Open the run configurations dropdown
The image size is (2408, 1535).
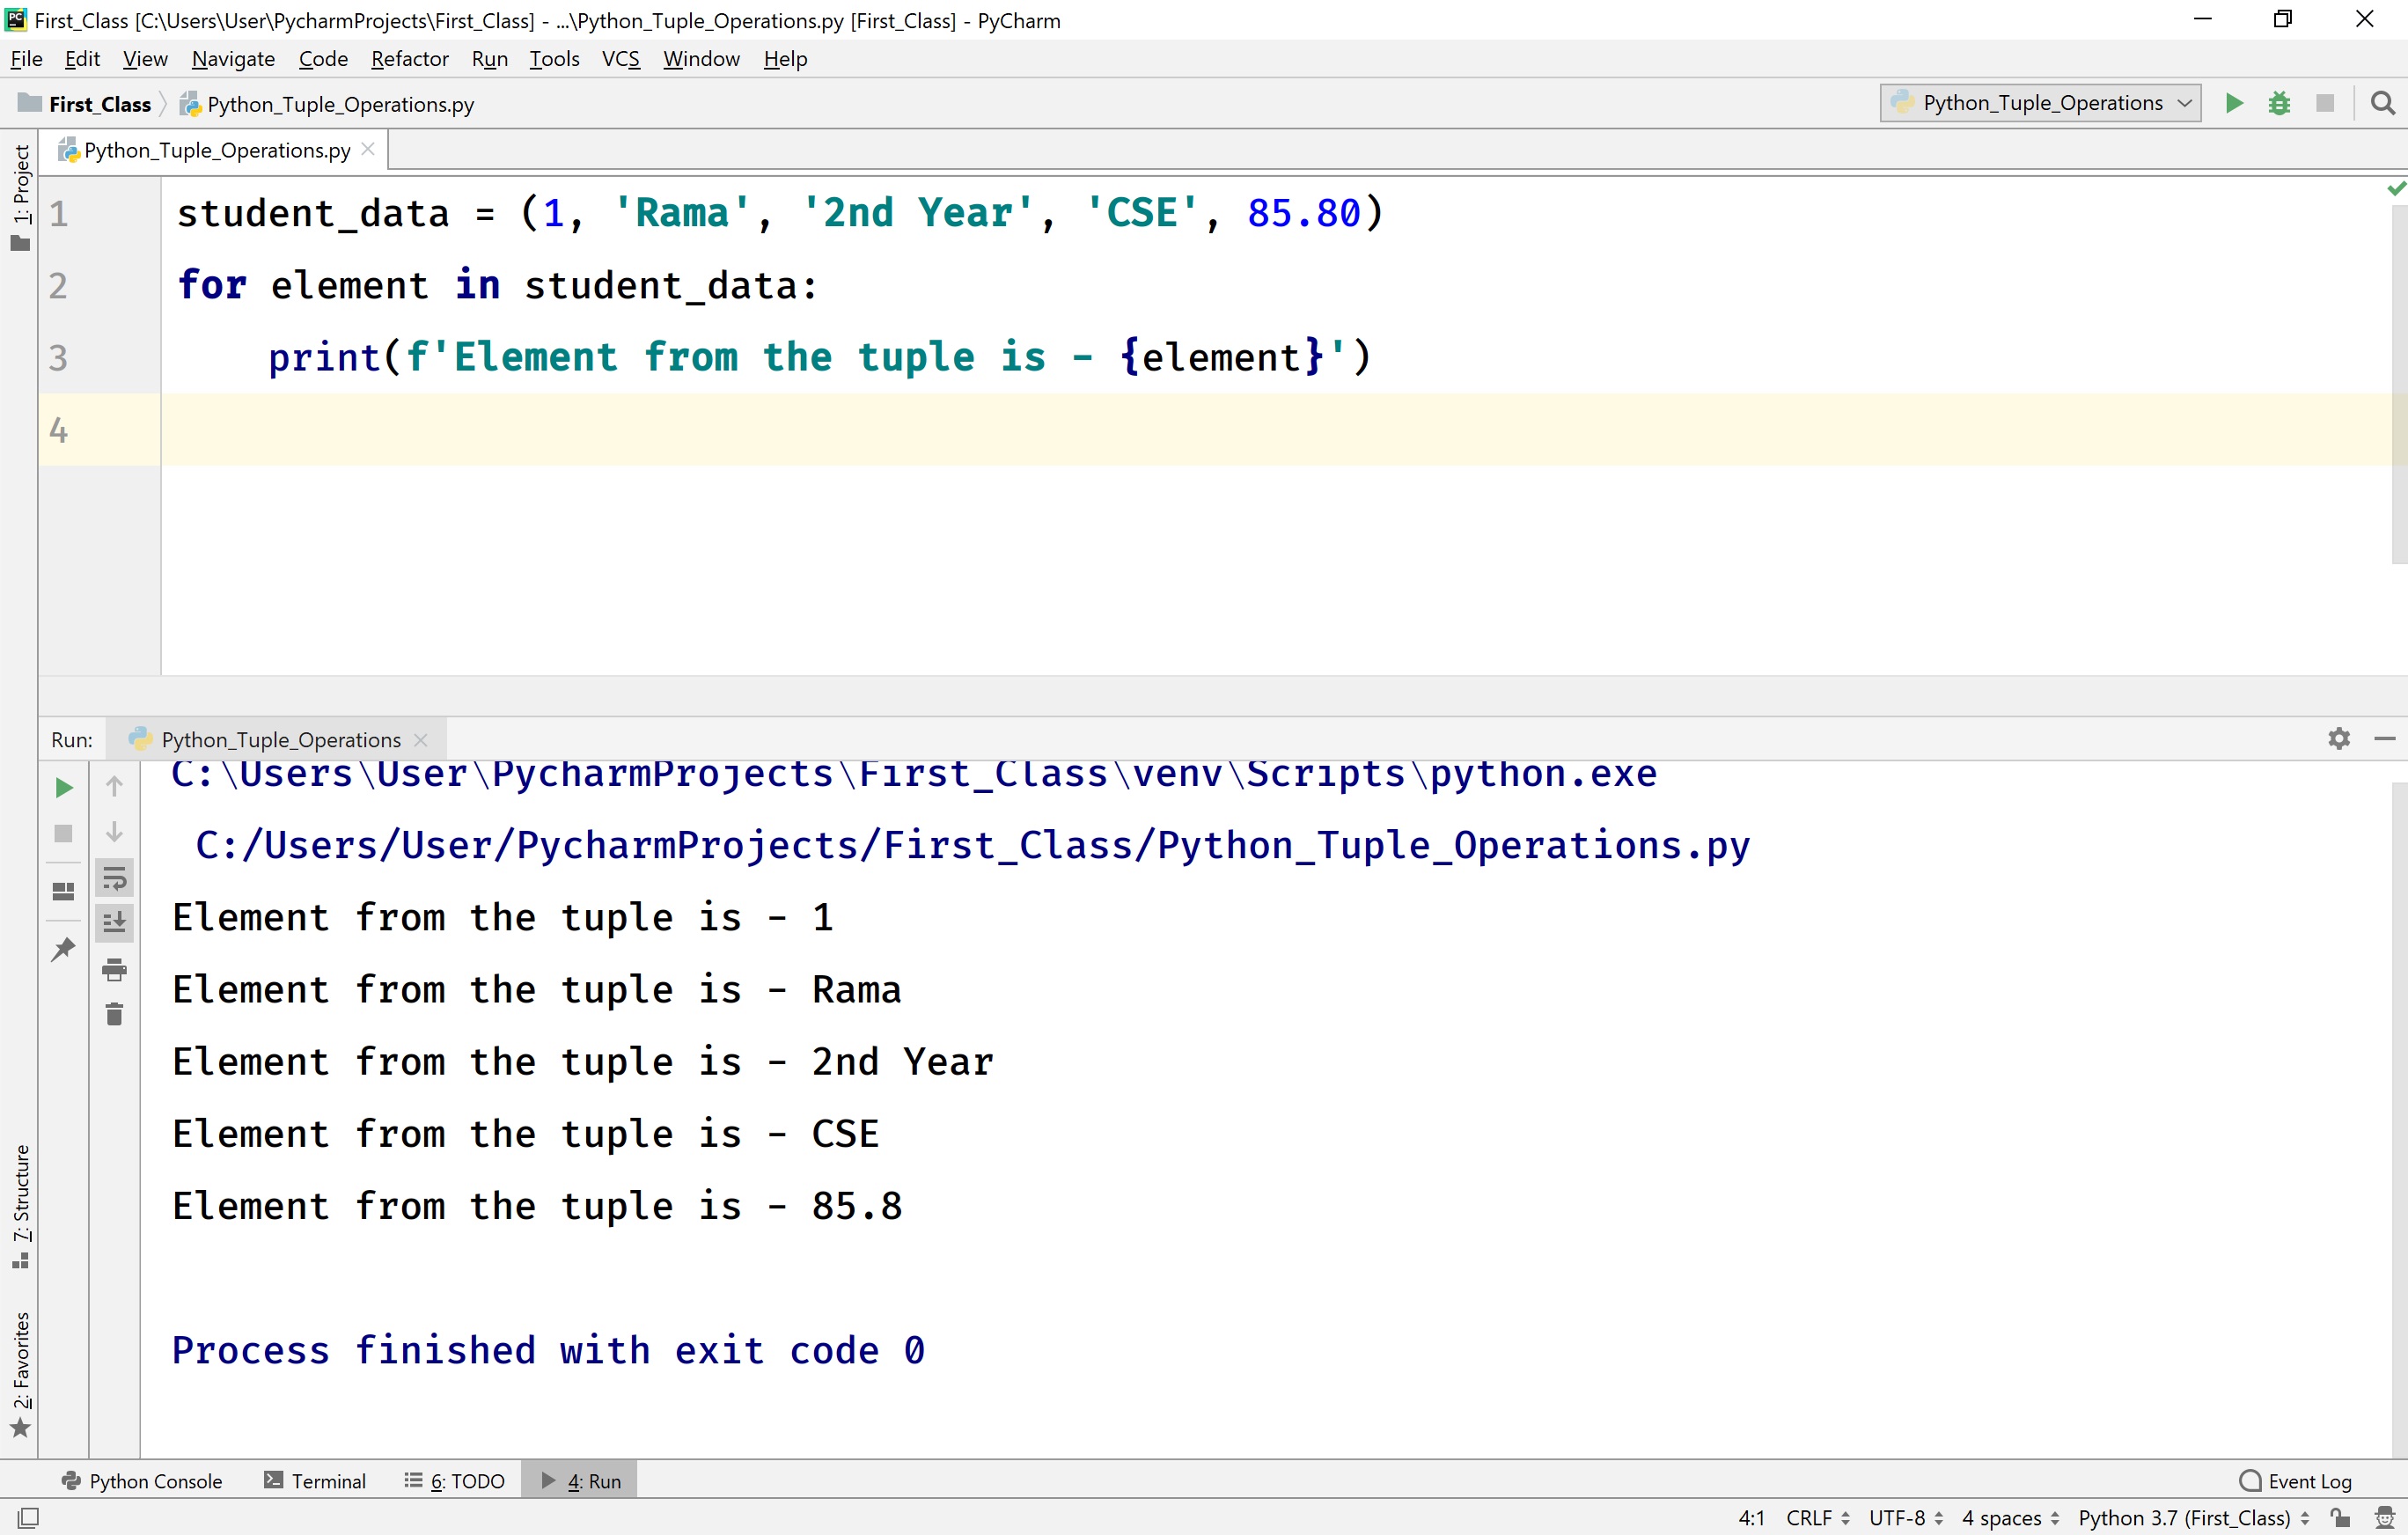pos(2038,103)
